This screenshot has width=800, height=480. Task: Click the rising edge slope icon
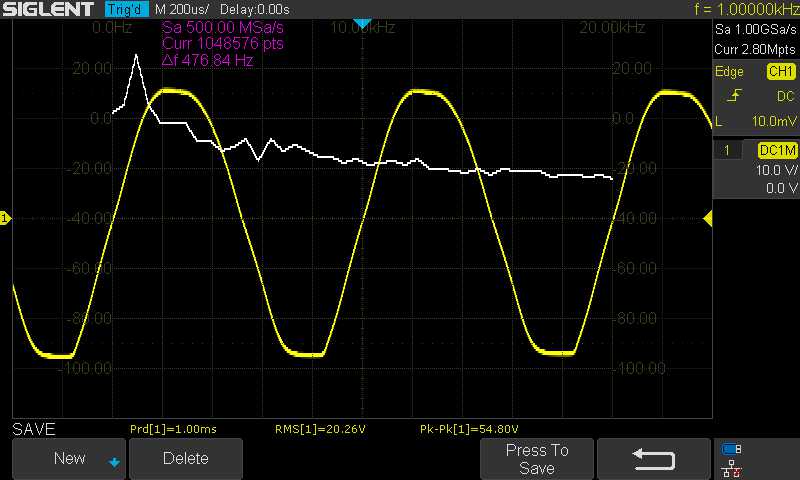pos(735,96)
